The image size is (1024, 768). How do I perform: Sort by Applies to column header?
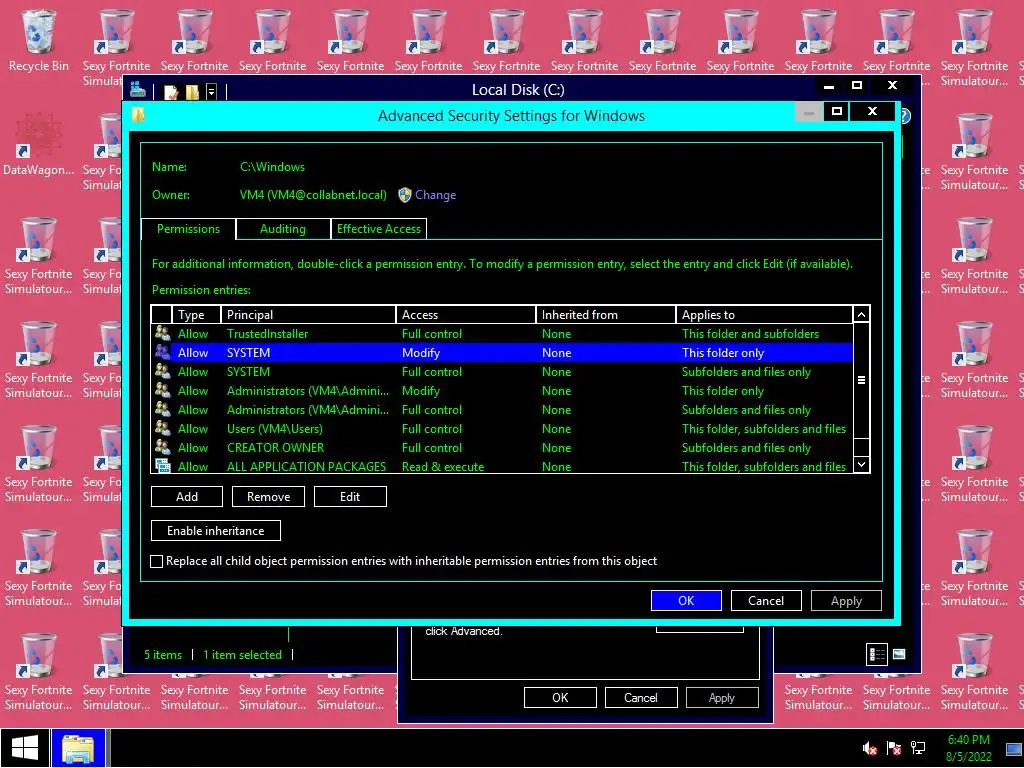click(763, 315)
